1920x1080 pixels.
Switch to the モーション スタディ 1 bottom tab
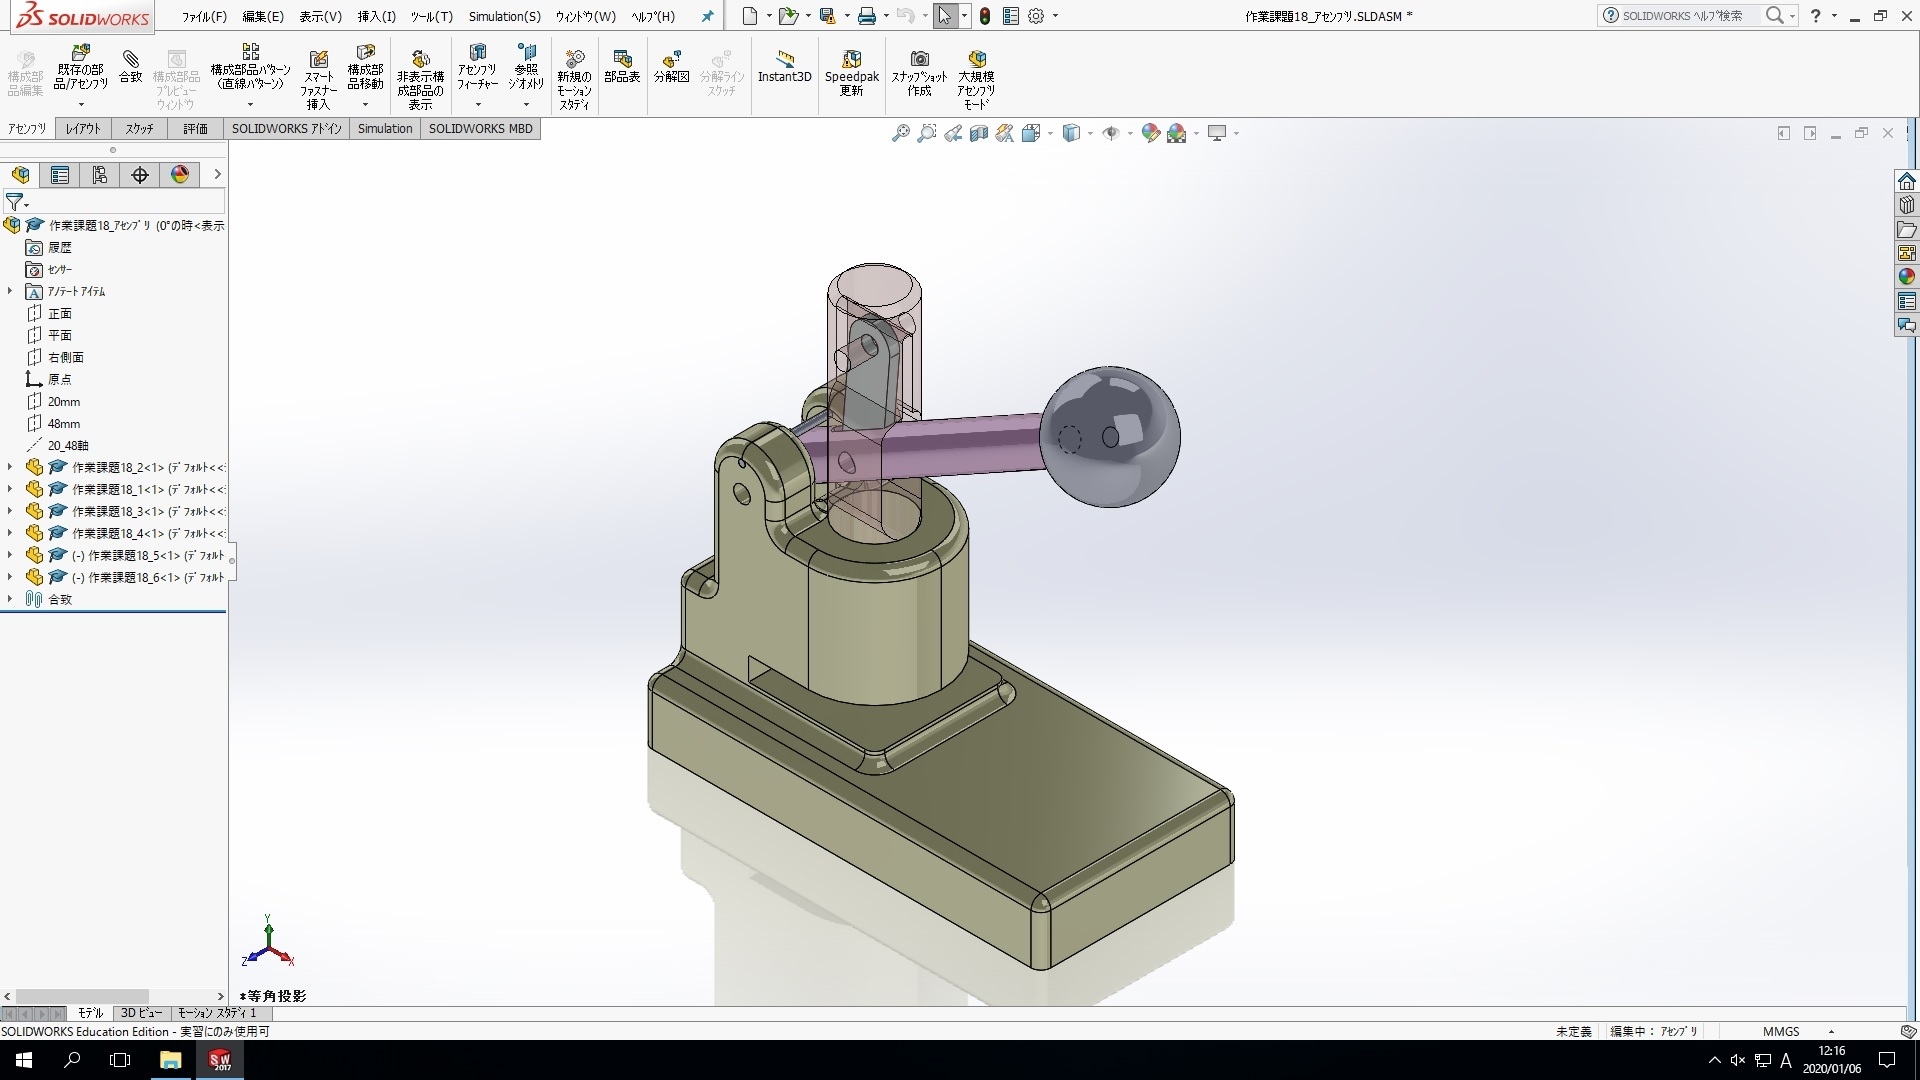pos(216,1013)
